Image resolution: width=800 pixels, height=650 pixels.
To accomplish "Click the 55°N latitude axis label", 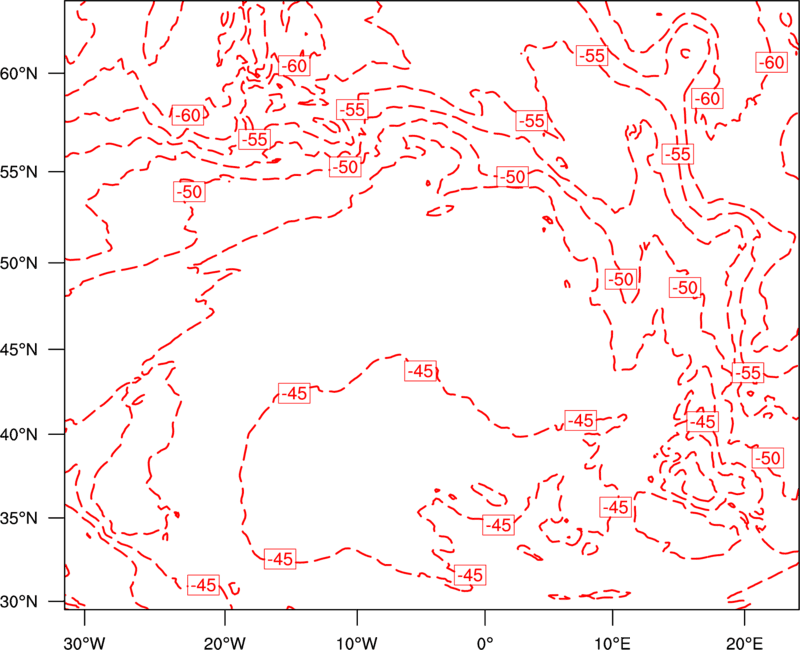I will pyautogui.click(x=19, y=172).
